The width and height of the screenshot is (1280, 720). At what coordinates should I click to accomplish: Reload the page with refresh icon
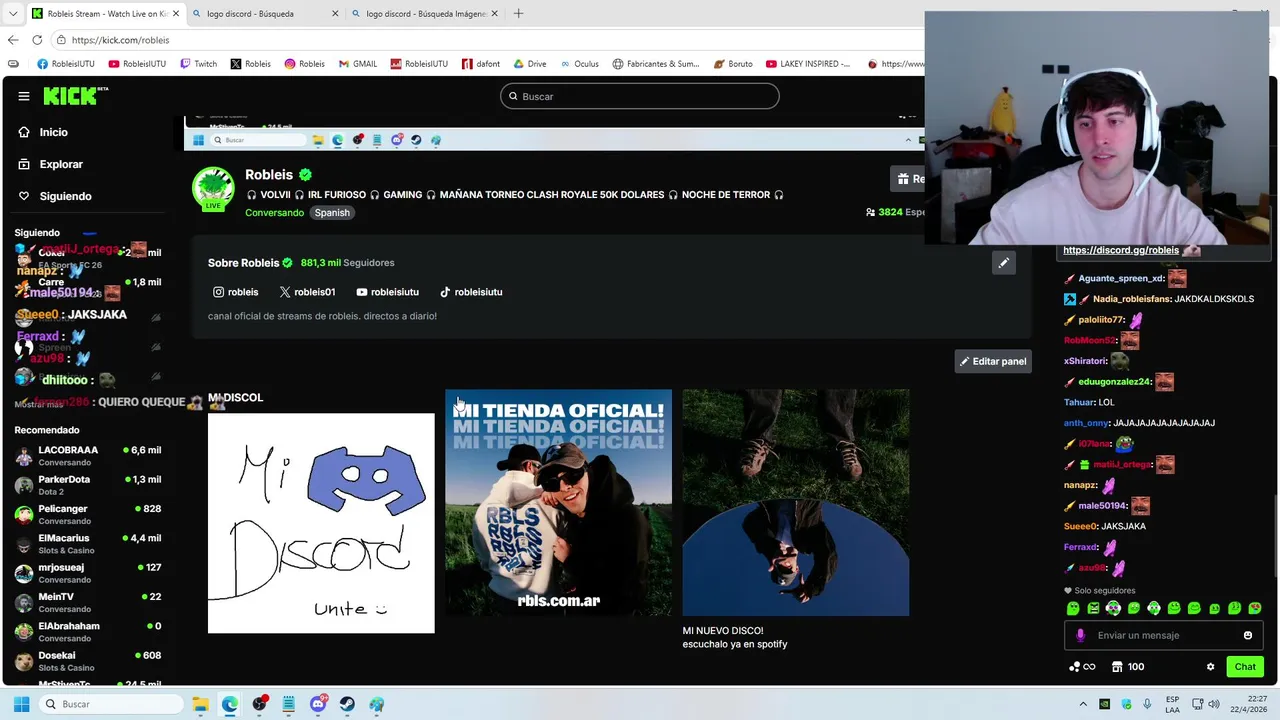pyautogui.click(x=37, y=40)
